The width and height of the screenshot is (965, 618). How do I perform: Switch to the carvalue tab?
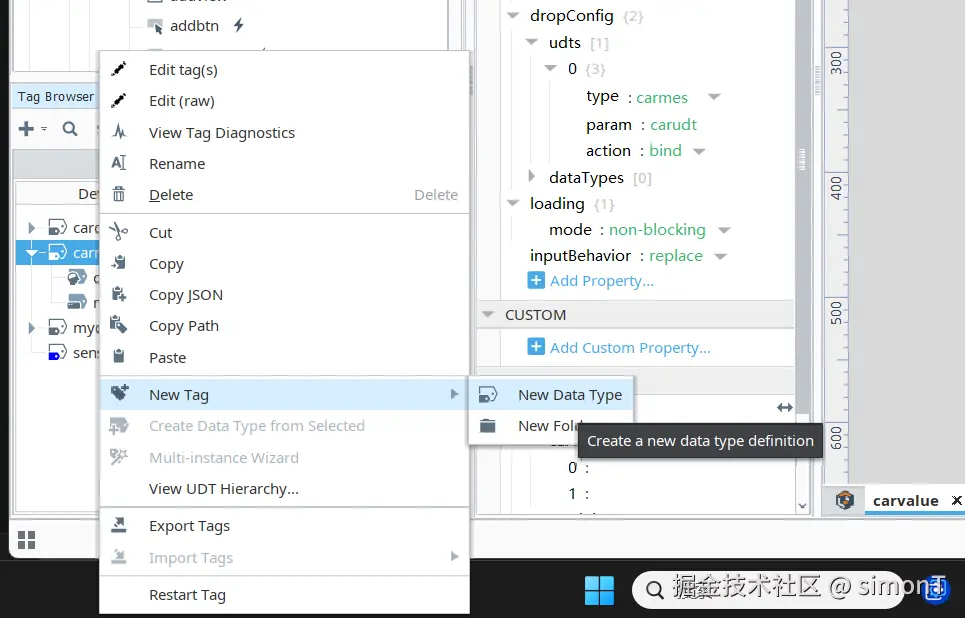pos(905,500)
